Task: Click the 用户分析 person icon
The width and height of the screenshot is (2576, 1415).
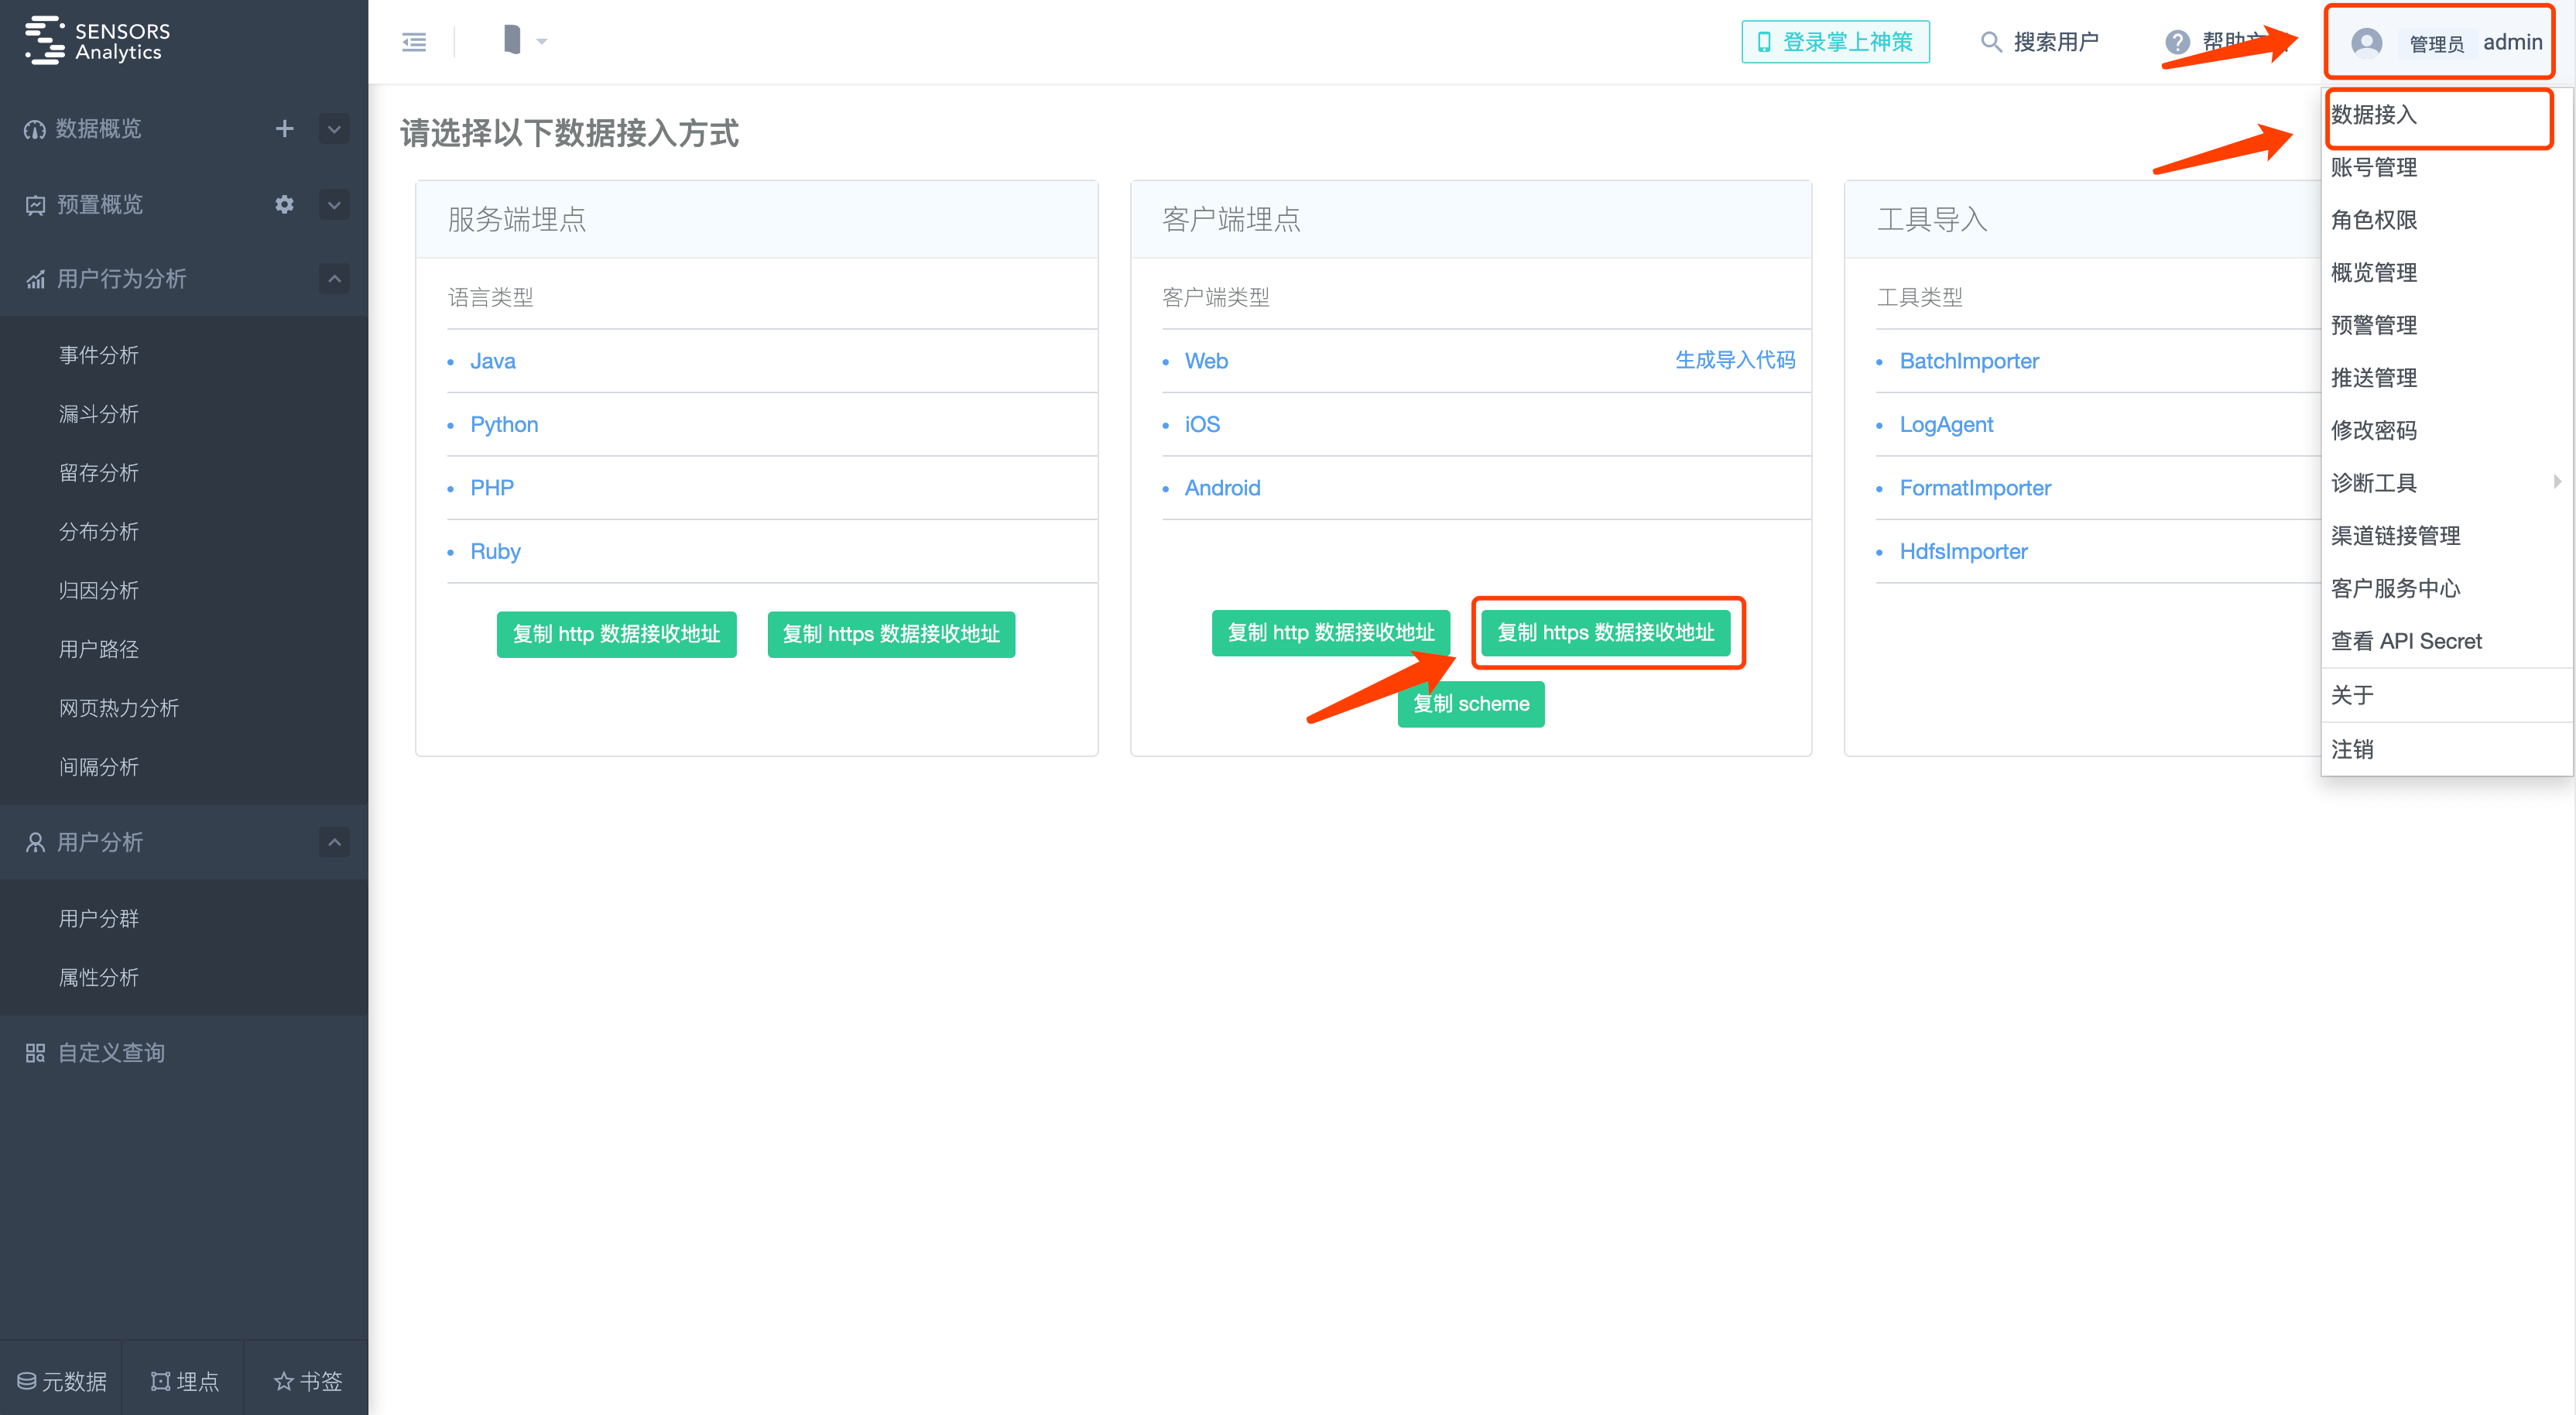Action: [36, 842]
